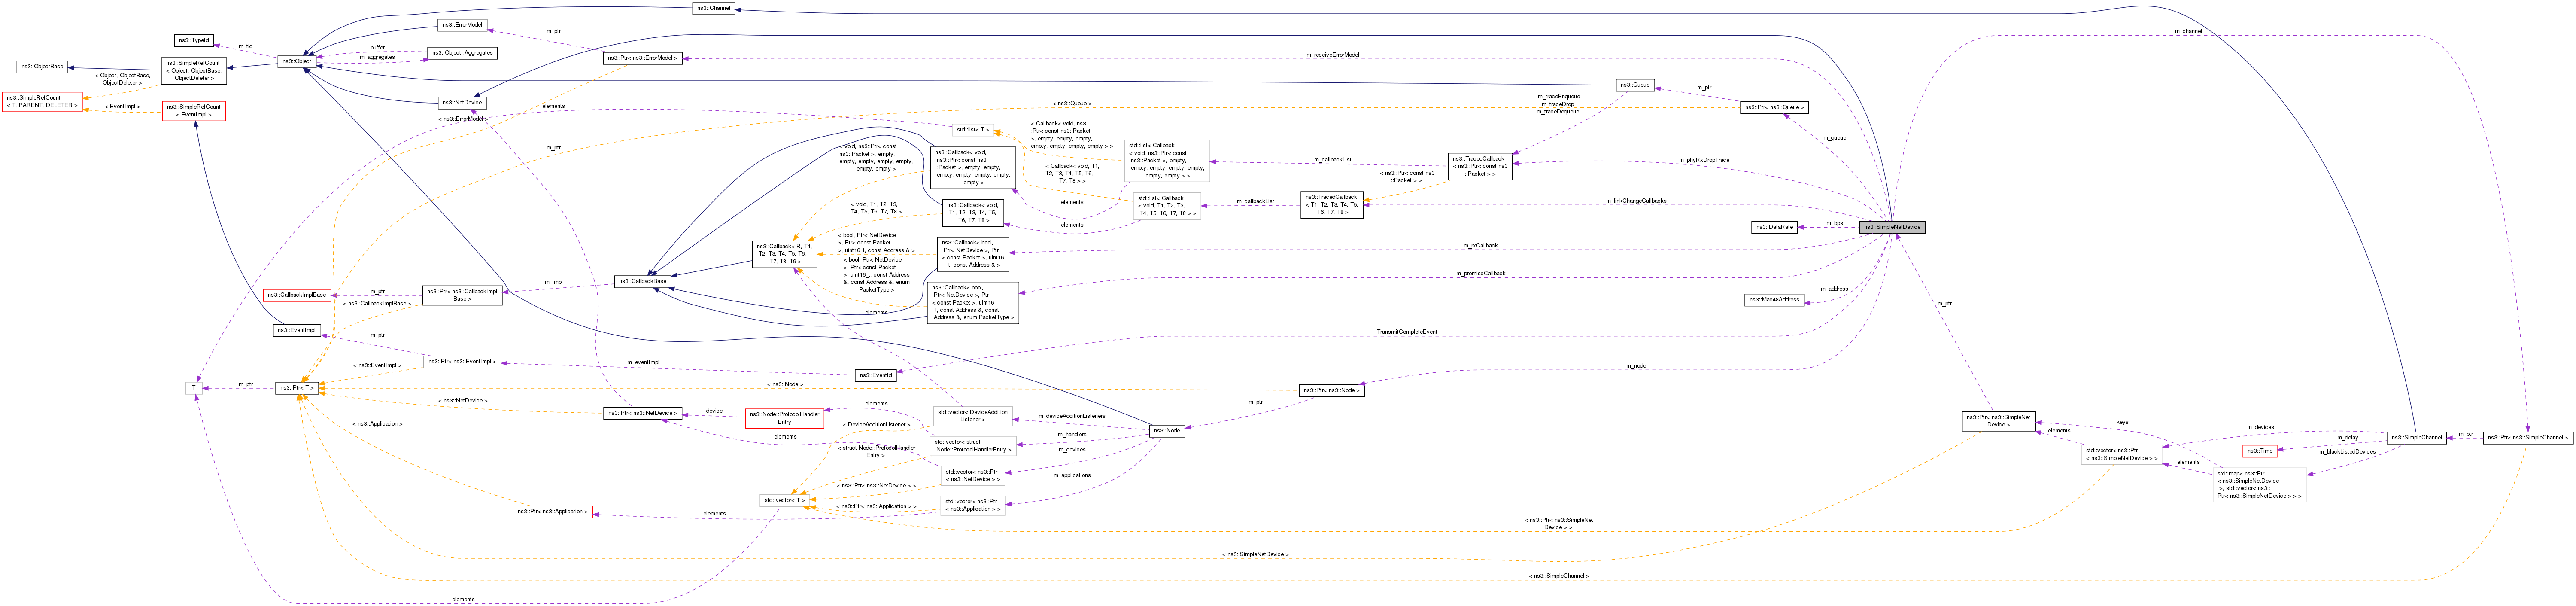Open the ns3::Ptr< ns3::SimpleNetDevice > node

[1999, 421]
